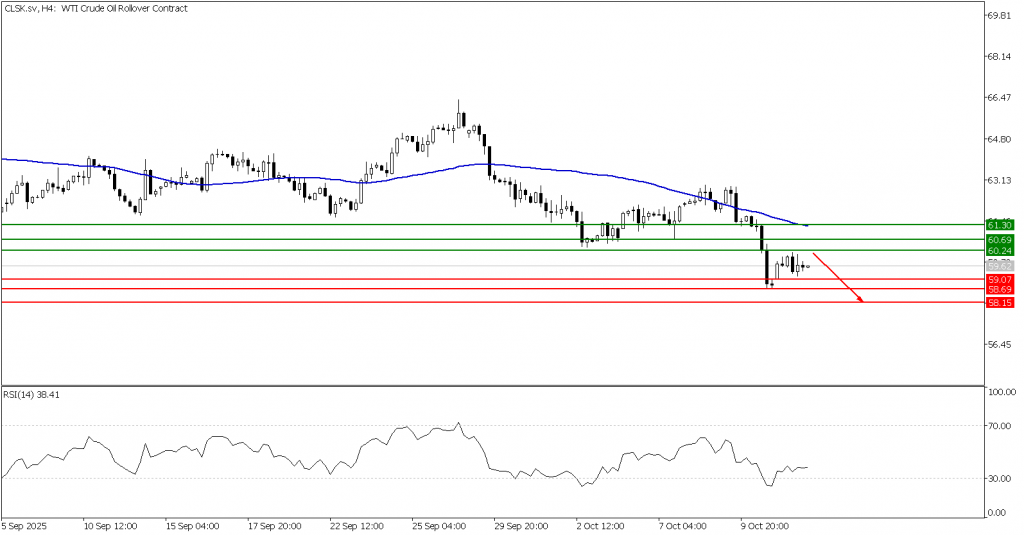This screenshot has width=1024, height=535.
Task: Click the 9 Oct 20:00 date label
Action: (x=763, y=523)
